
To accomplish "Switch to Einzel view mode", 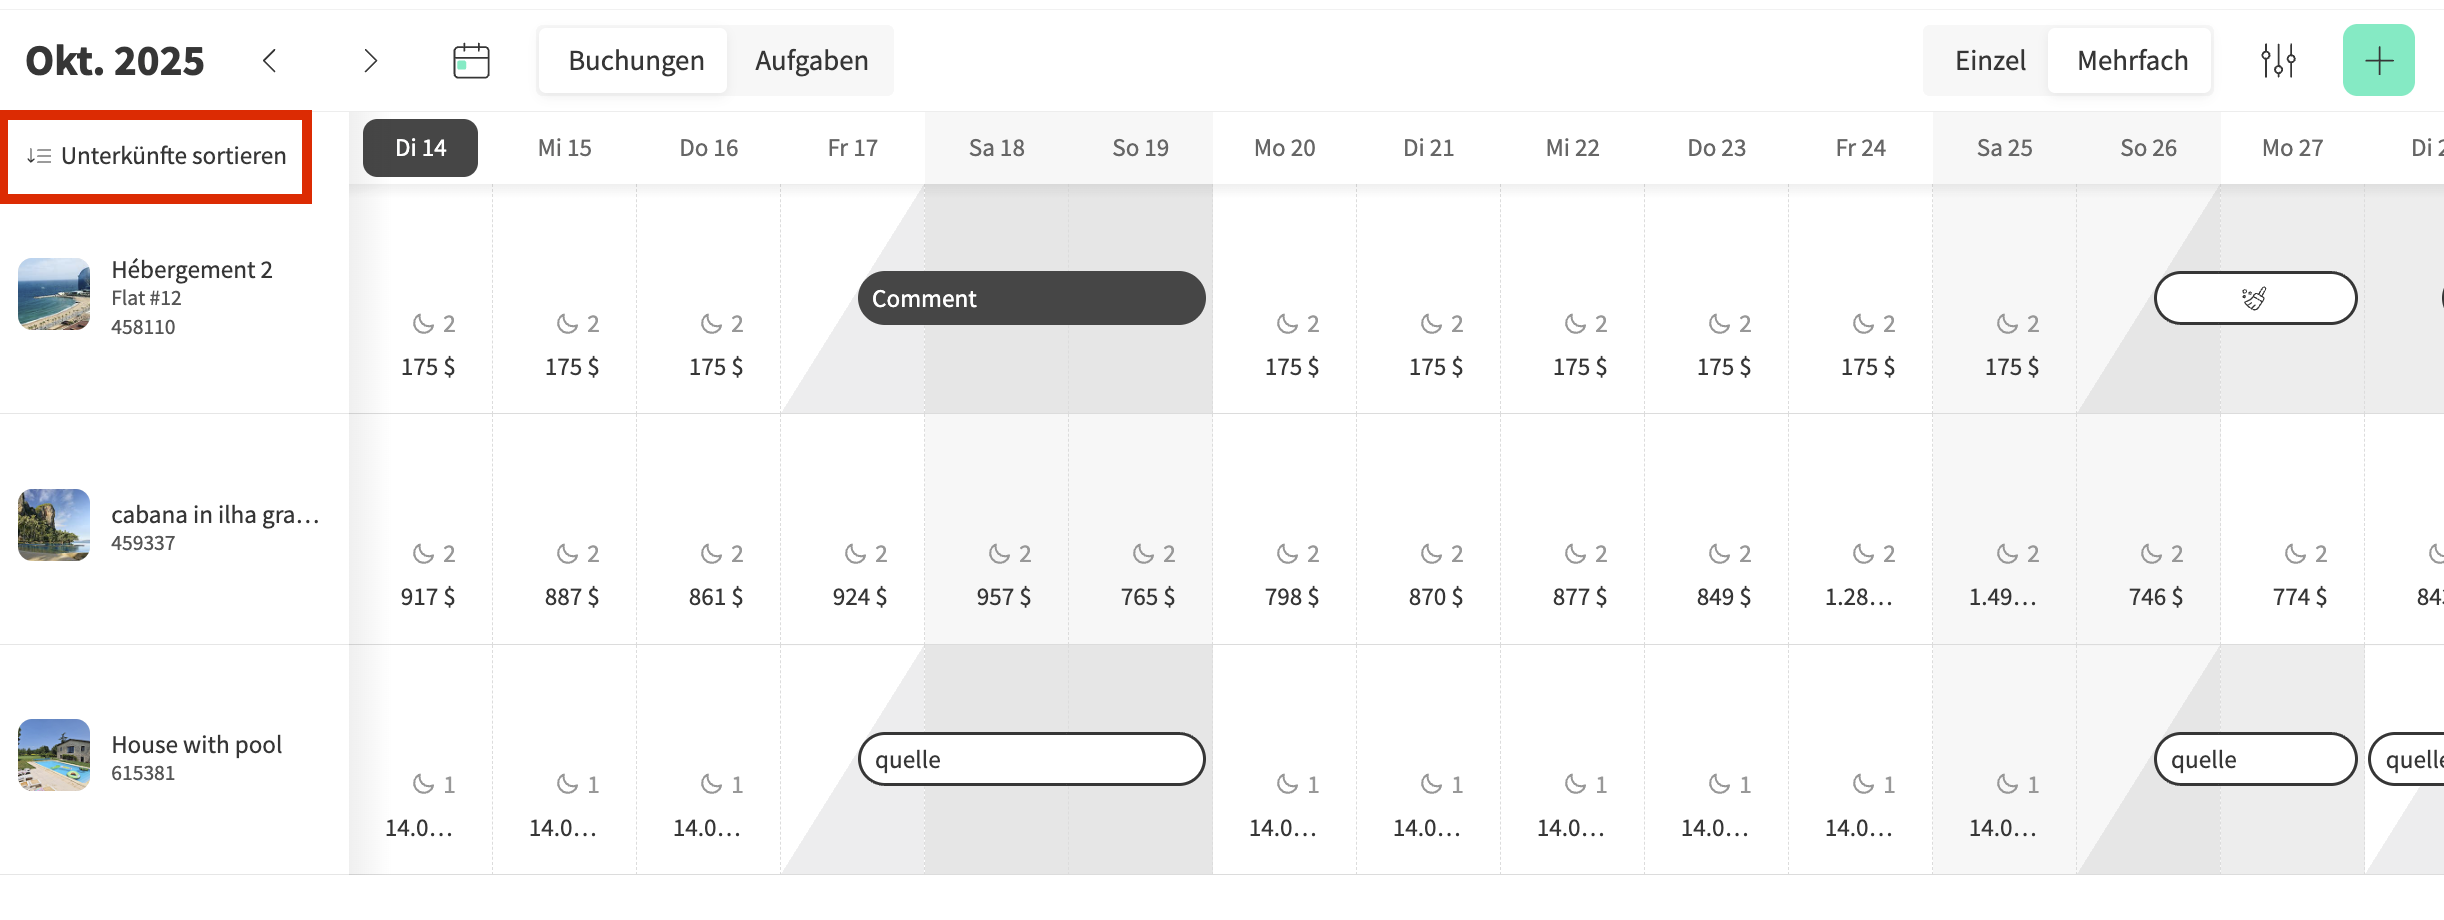I will click(x=1990, y=61).
